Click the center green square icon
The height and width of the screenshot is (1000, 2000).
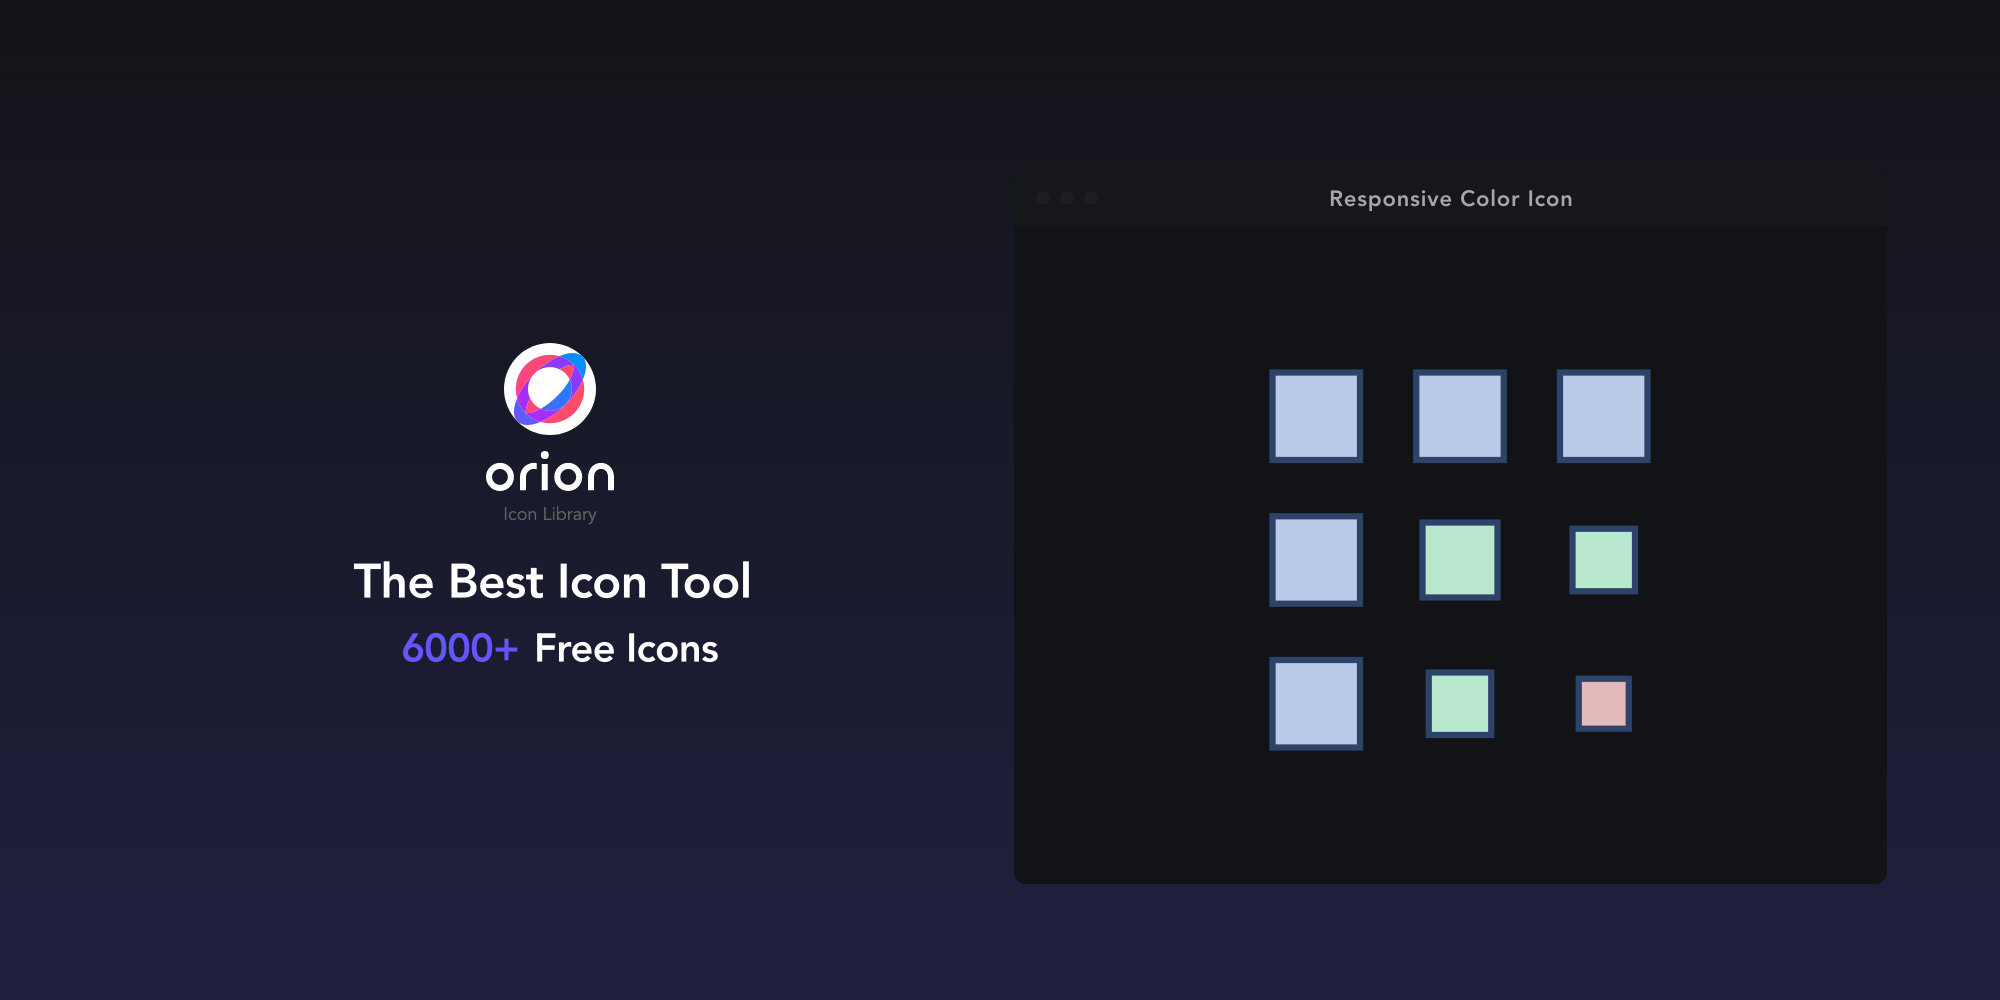point(1459,560)
